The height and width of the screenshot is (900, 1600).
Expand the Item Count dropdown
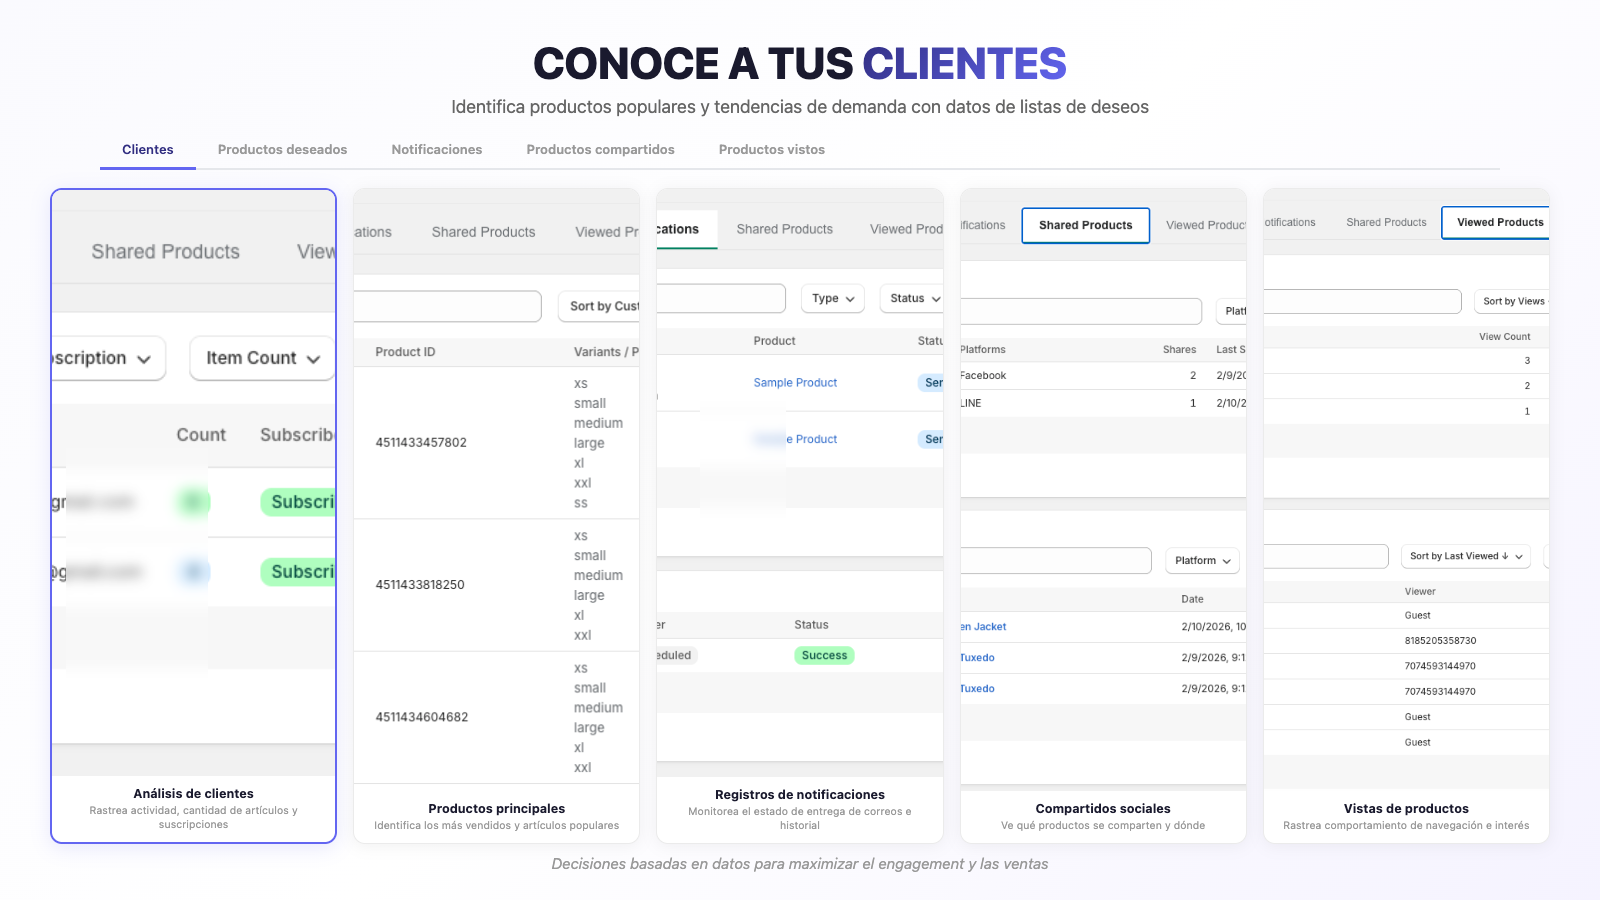[x=262, y=358]
